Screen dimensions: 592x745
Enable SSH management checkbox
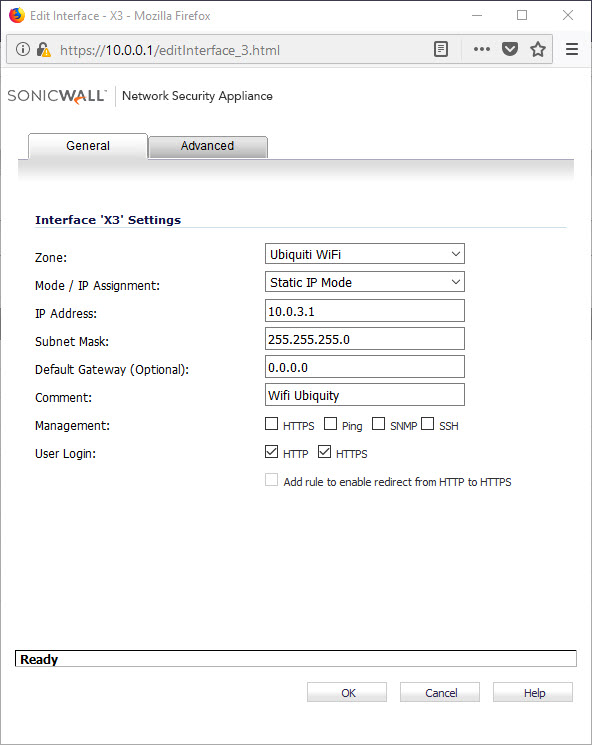[427, 423]
